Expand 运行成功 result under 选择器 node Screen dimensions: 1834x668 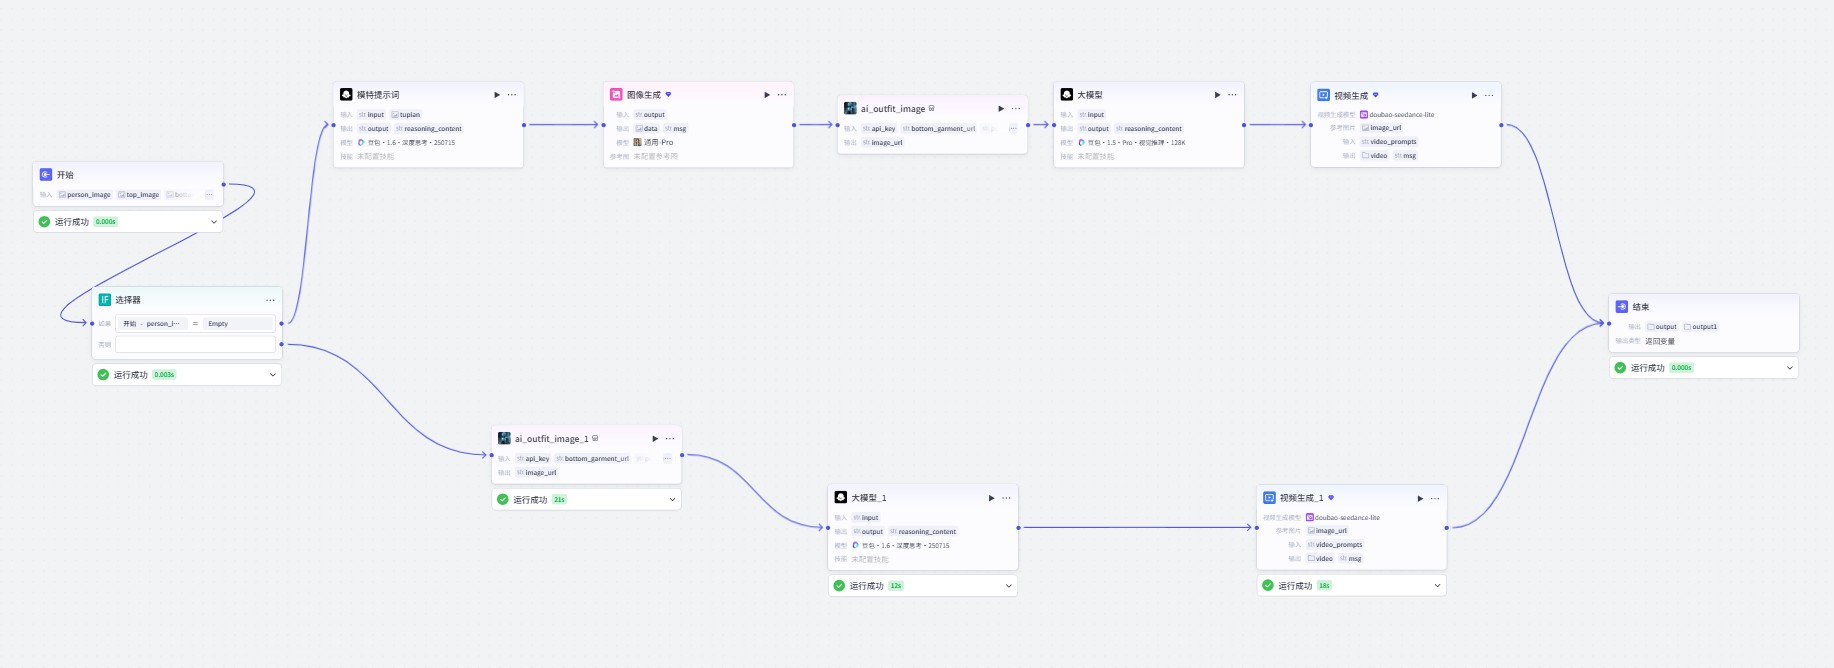[x=273, y=375]
